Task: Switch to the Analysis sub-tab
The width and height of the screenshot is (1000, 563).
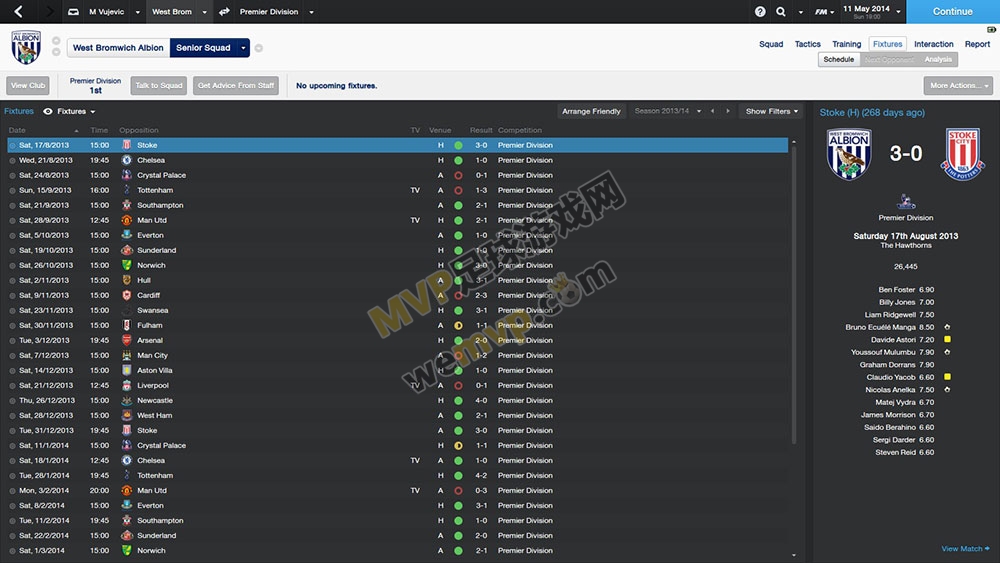Action: tap(938, 59)
